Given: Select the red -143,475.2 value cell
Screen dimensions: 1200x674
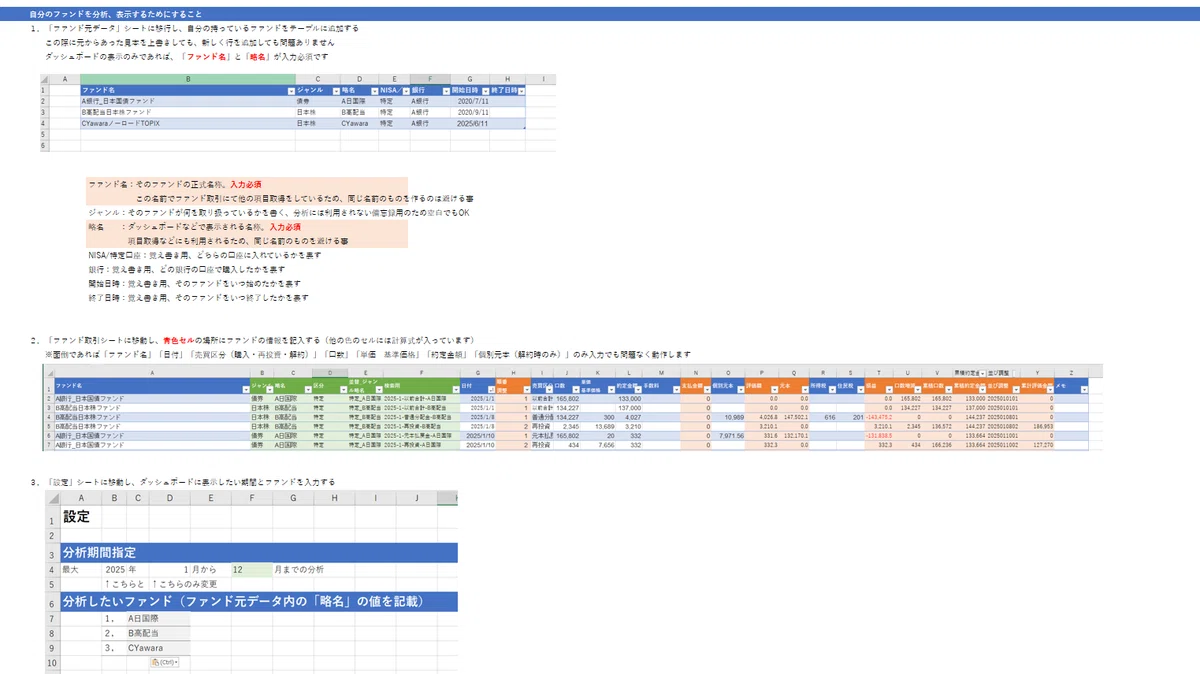Looking at the screenshot, I should coord(879,417).
